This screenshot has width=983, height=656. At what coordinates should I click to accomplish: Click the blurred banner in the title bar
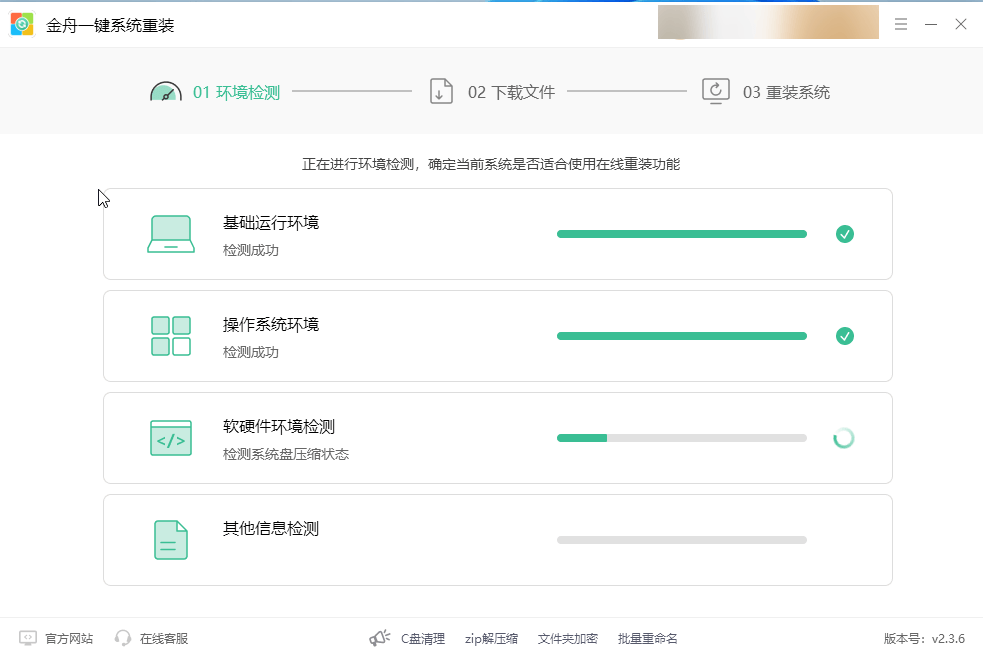[768, 22]
